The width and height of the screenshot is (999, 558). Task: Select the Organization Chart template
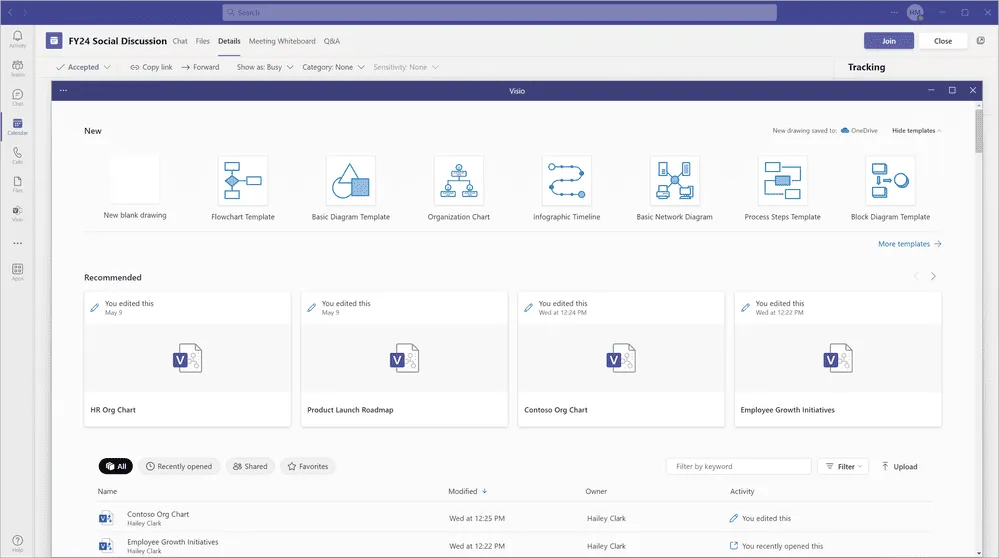click(459, 181)
